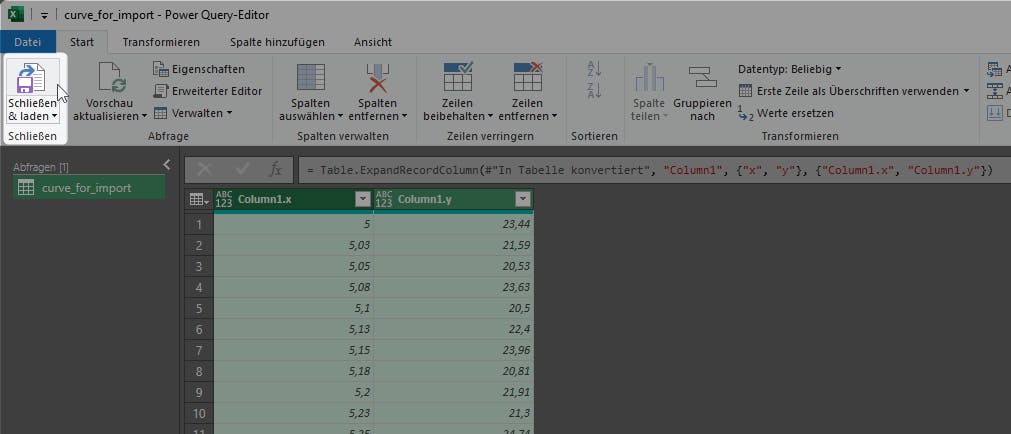Click the Gruppieren nach icon
This screenshot has width=1011, height=434.
(702, 78)
